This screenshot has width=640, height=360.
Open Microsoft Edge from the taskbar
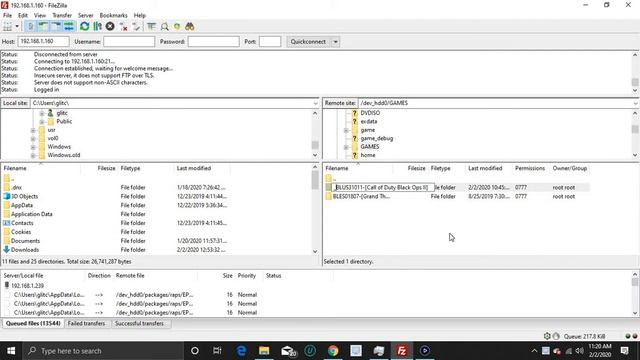tap(241, 351)
